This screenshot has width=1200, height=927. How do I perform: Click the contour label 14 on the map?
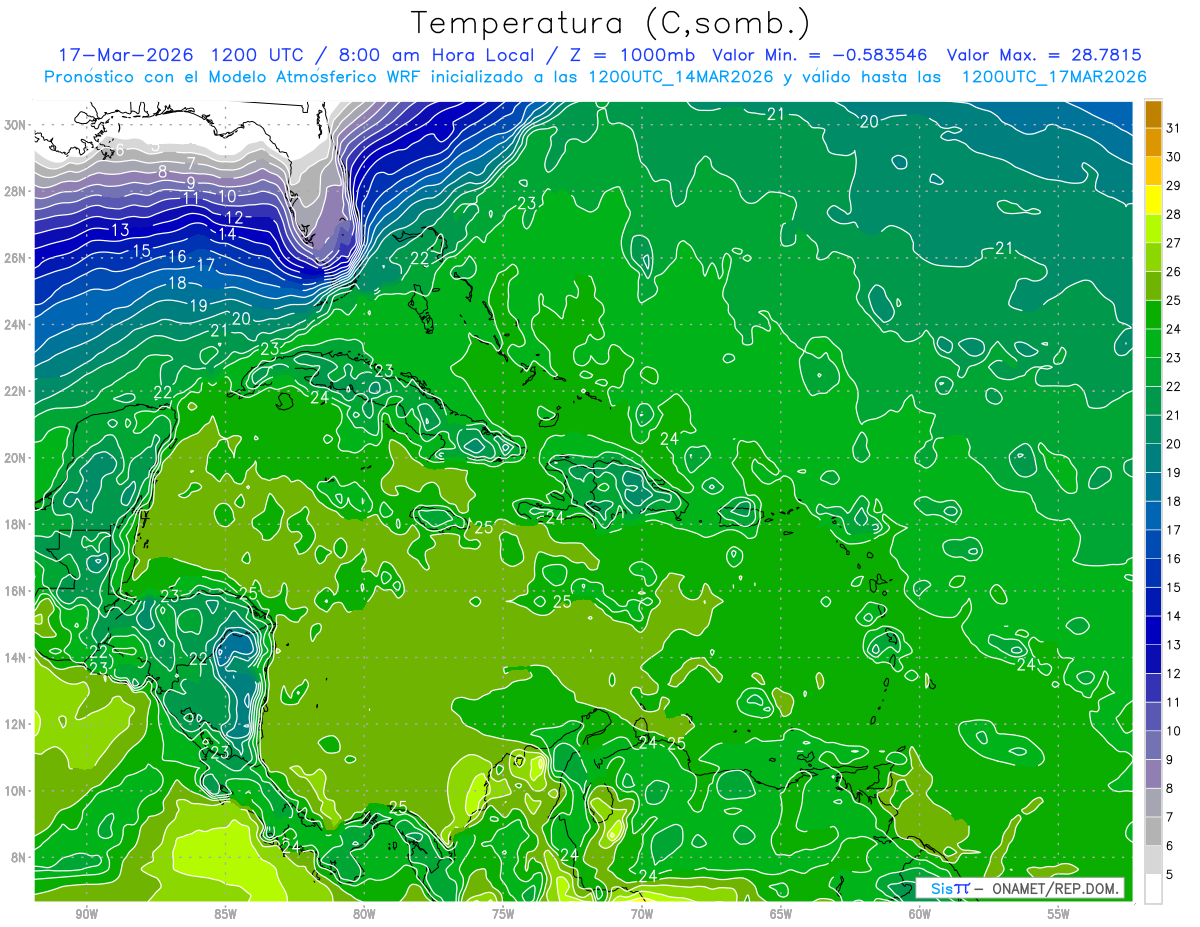227,234
